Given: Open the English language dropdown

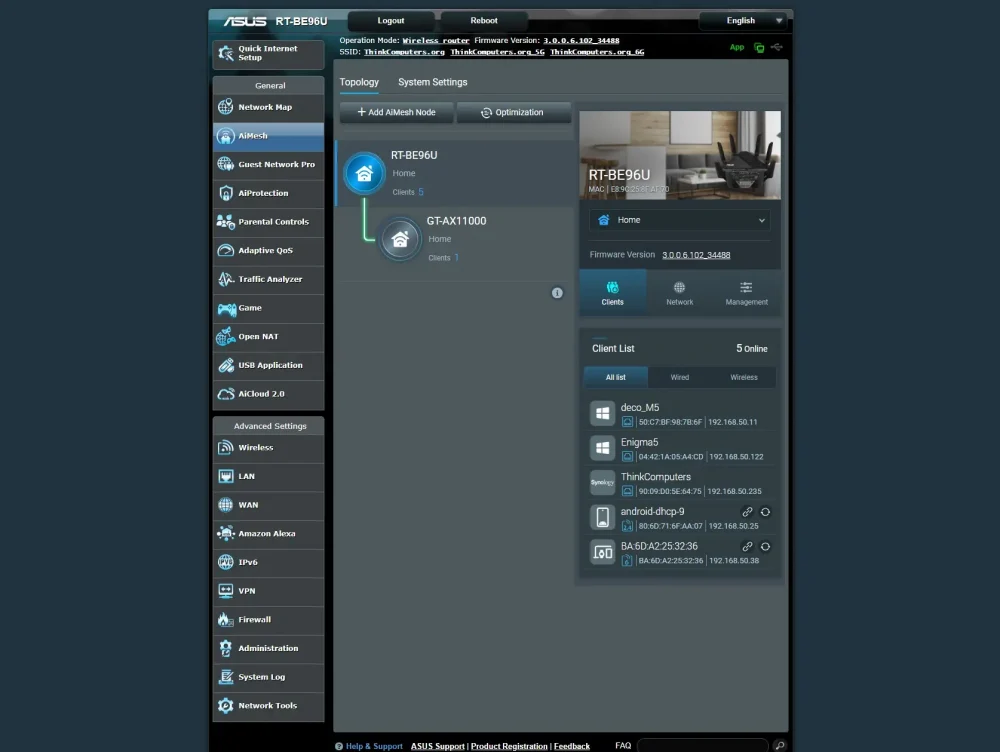Looking at the screenshot, I should 743,20.
